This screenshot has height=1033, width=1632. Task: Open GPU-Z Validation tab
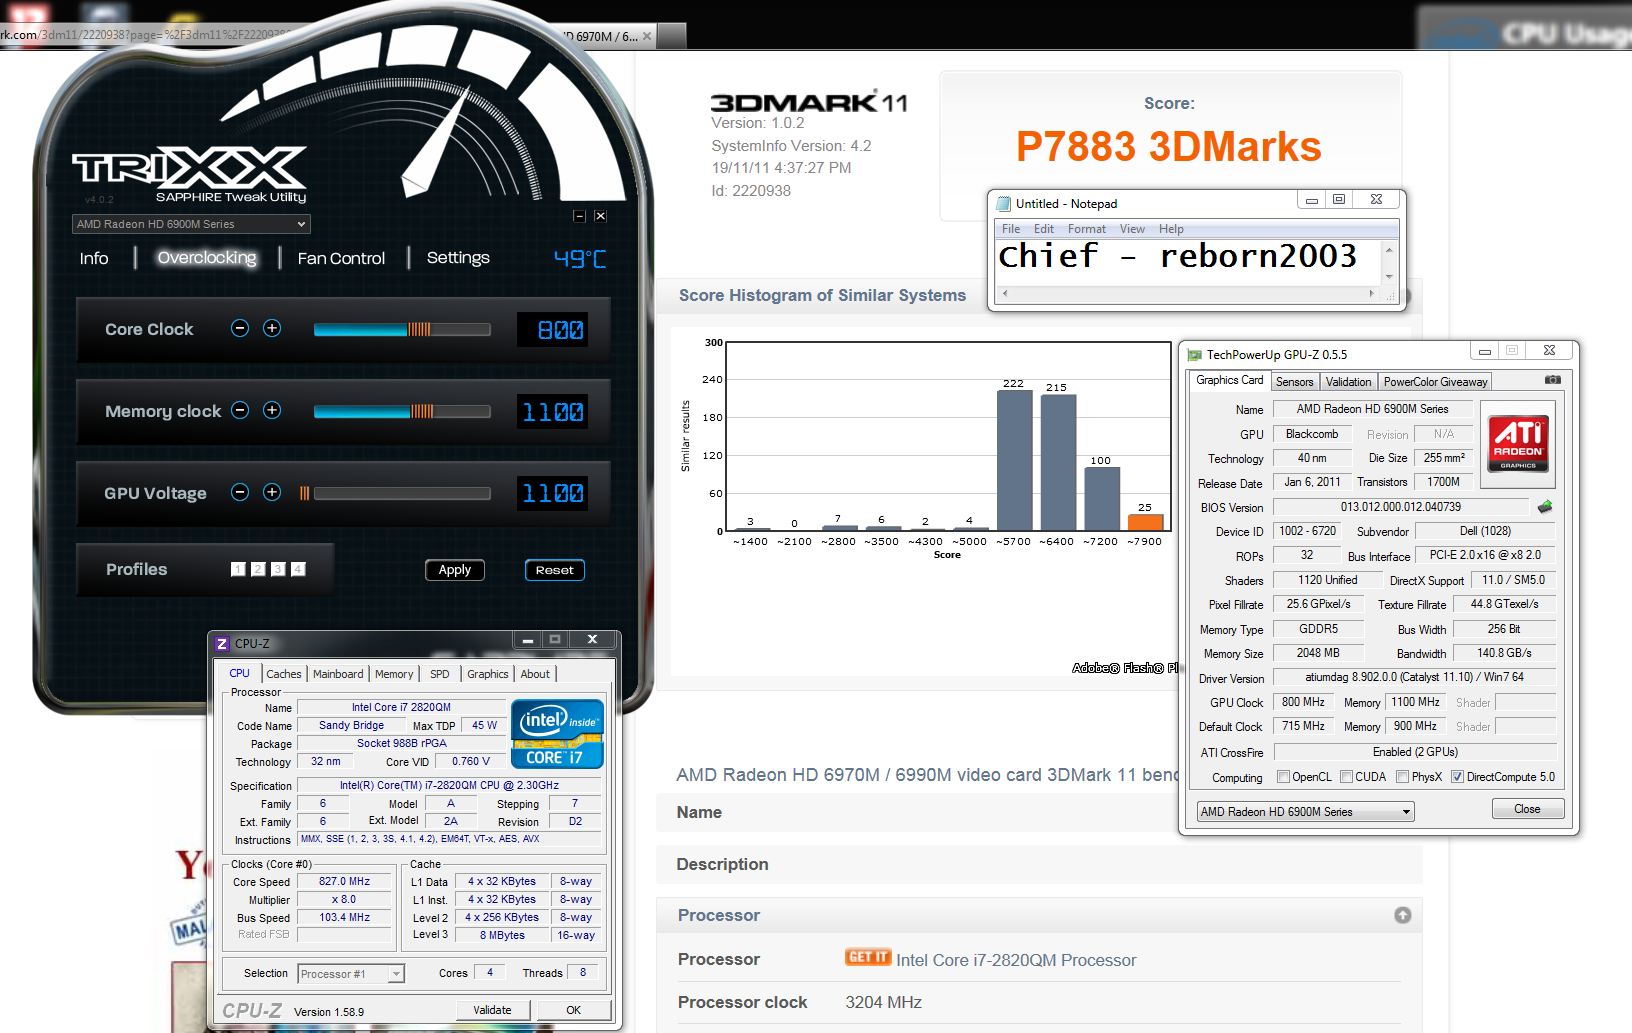coord(1348,382)
